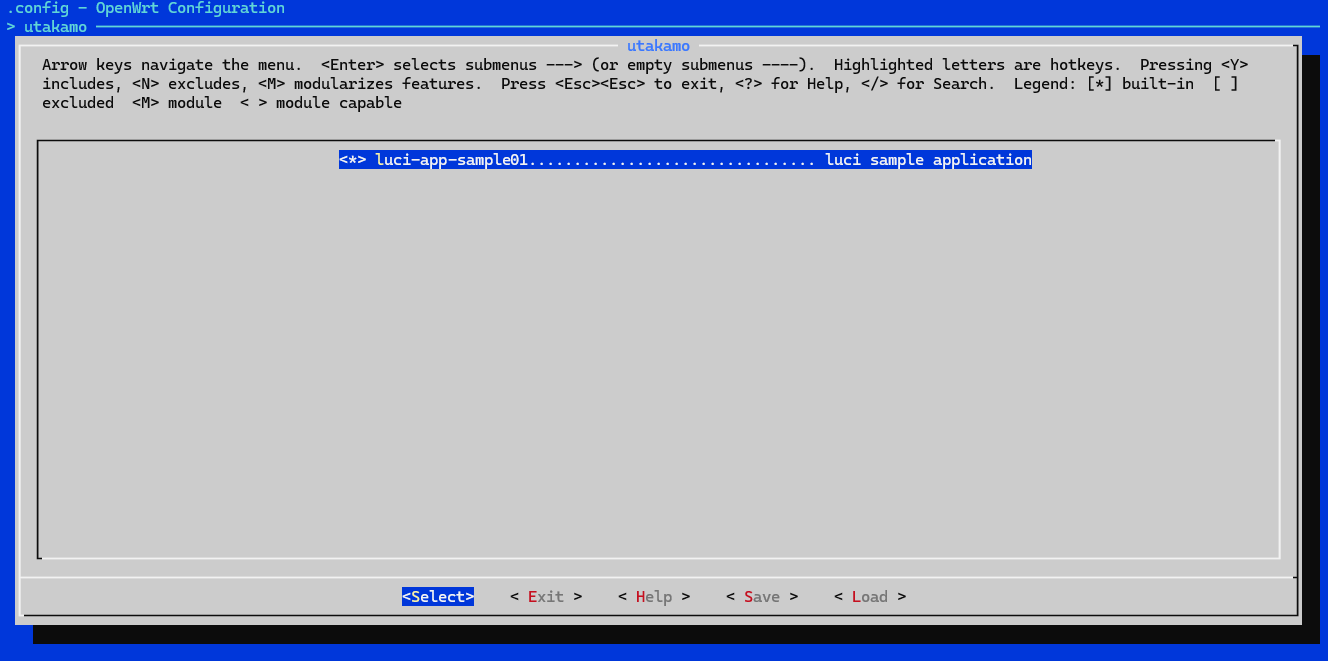
Task: Click the '.config - OpenWrt Configuration' title
Action: (146, 8)
